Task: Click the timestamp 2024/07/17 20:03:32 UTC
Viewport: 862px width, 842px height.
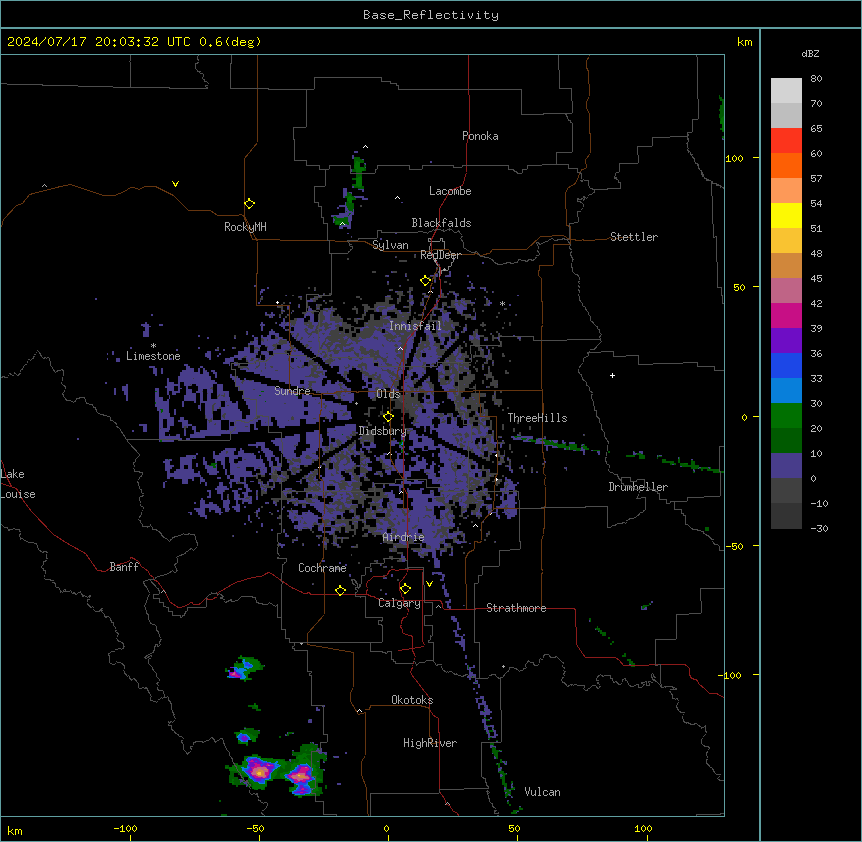Action: point(98,42)
